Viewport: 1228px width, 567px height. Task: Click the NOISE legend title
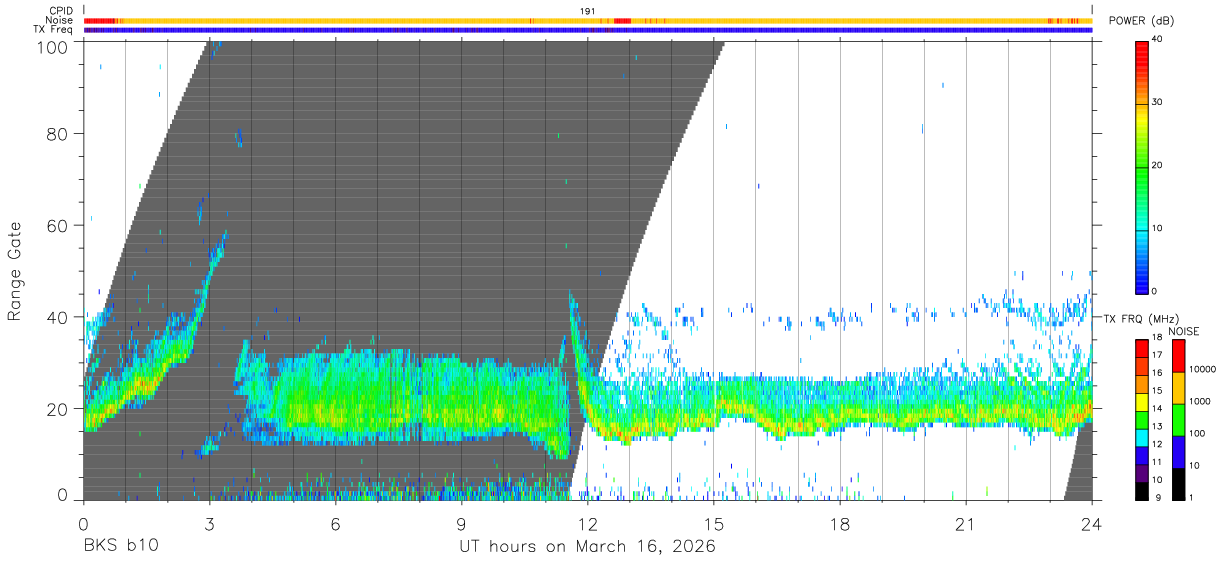tap(1184, 331)
